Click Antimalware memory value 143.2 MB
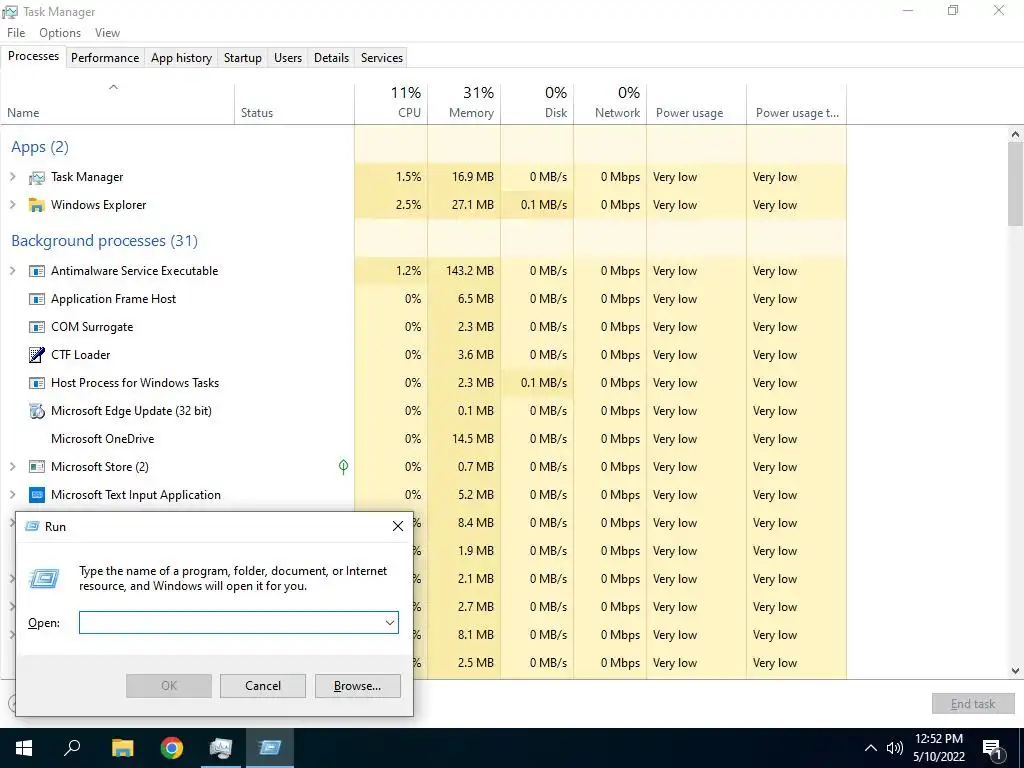The width and height of the screenshot is (1024, 768). (x=470, y=271)
